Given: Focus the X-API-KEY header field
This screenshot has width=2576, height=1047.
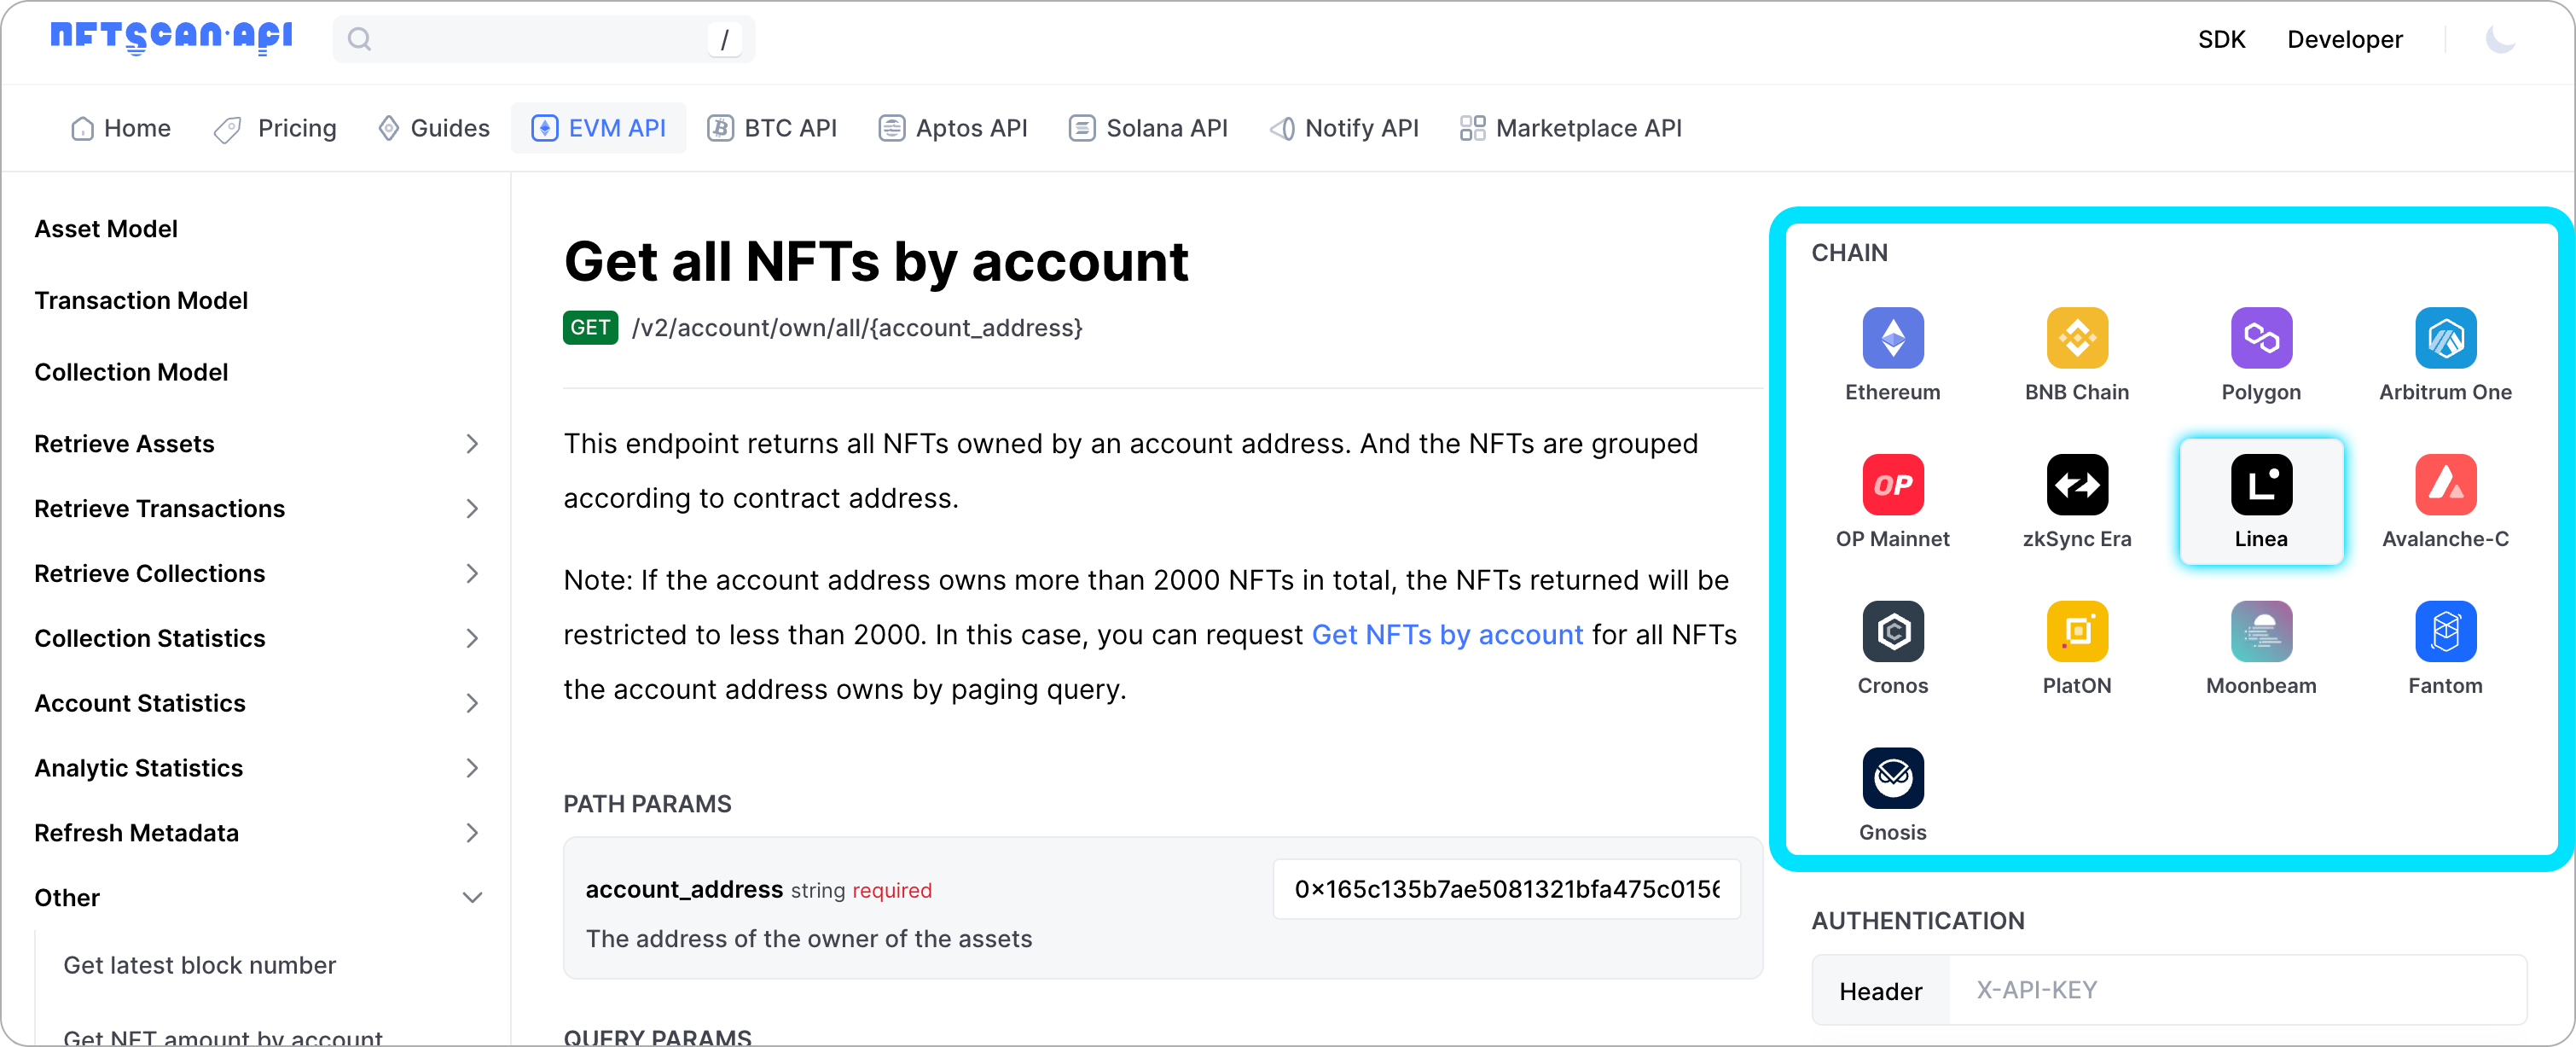Looking at the screenshot, I should tap(2236, 990).
